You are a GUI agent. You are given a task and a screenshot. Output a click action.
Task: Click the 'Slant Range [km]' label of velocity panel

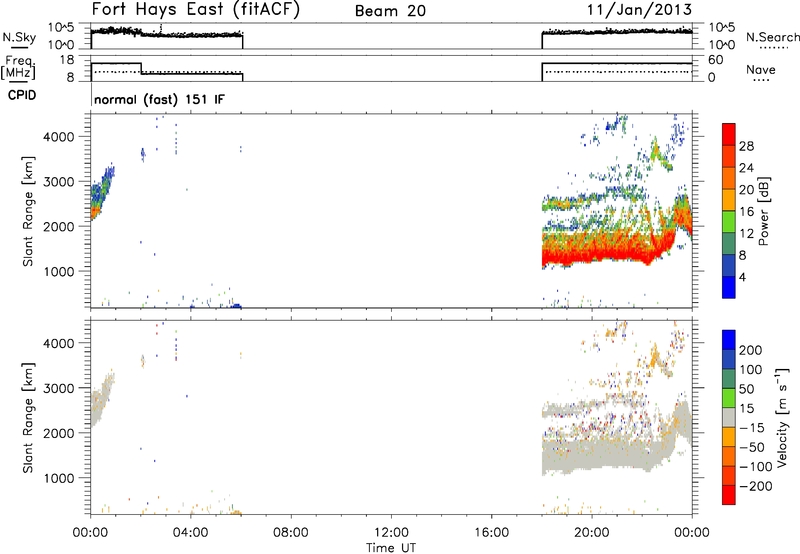(x=28, y=418)
